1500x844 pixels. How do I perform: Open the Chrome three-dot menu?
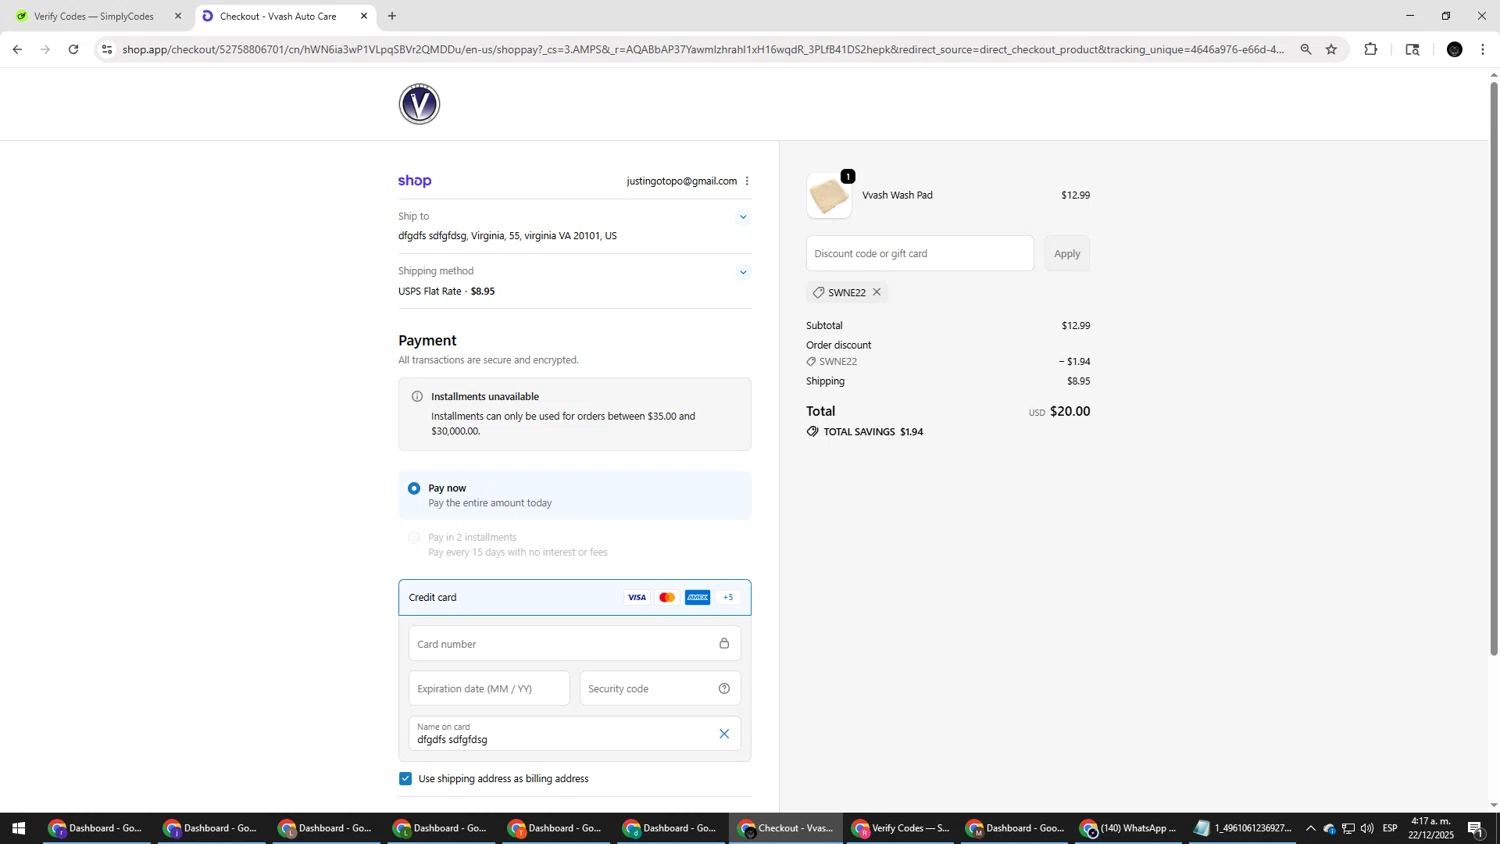1483,49
